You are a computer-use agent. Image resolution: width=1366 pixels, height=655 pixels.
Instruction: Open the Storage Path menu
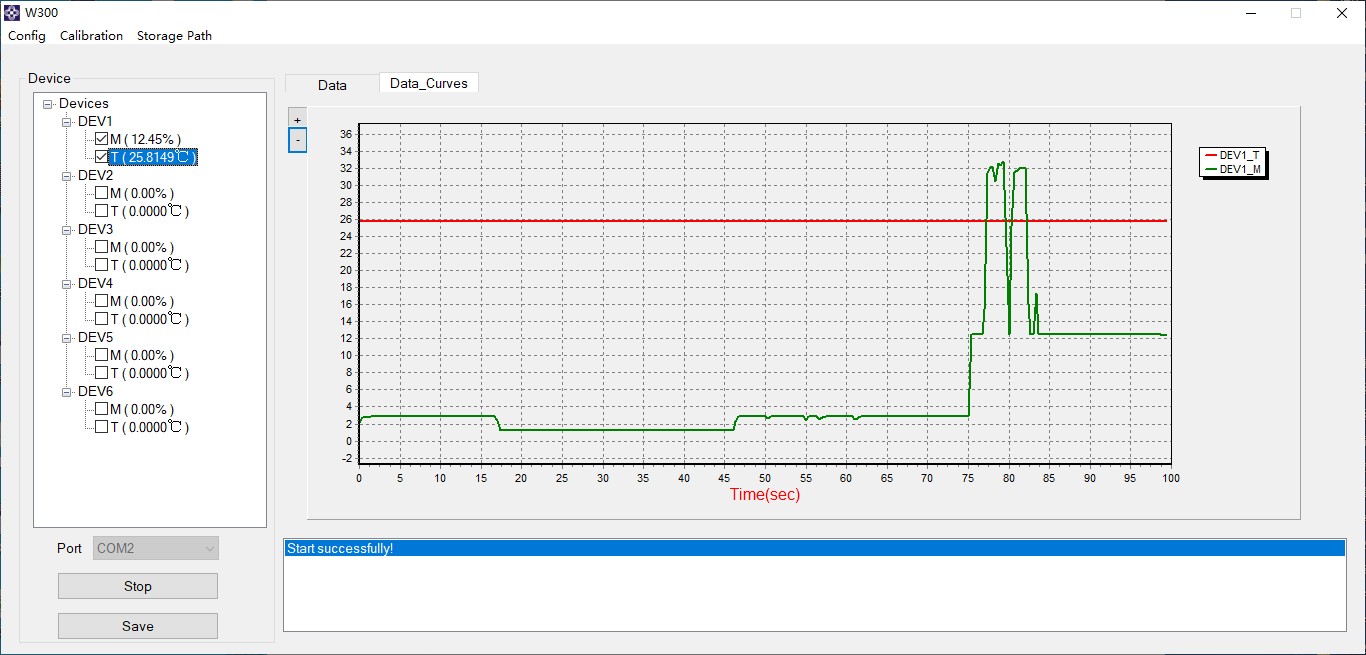pos(174,36)
